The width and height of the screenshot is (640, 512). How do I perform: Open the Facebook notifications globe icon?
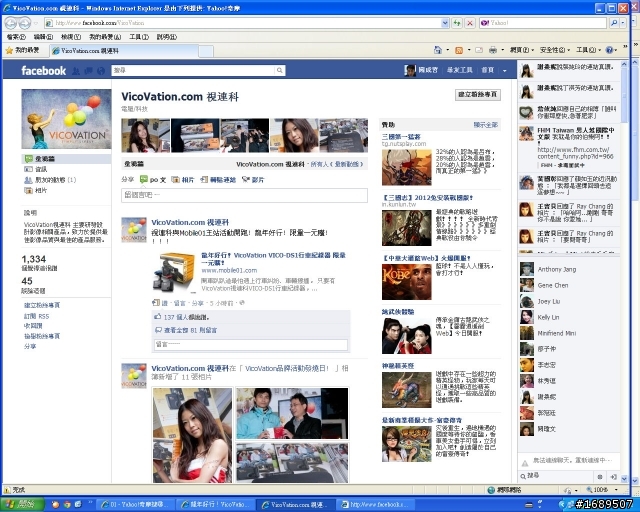pos(101,71)
